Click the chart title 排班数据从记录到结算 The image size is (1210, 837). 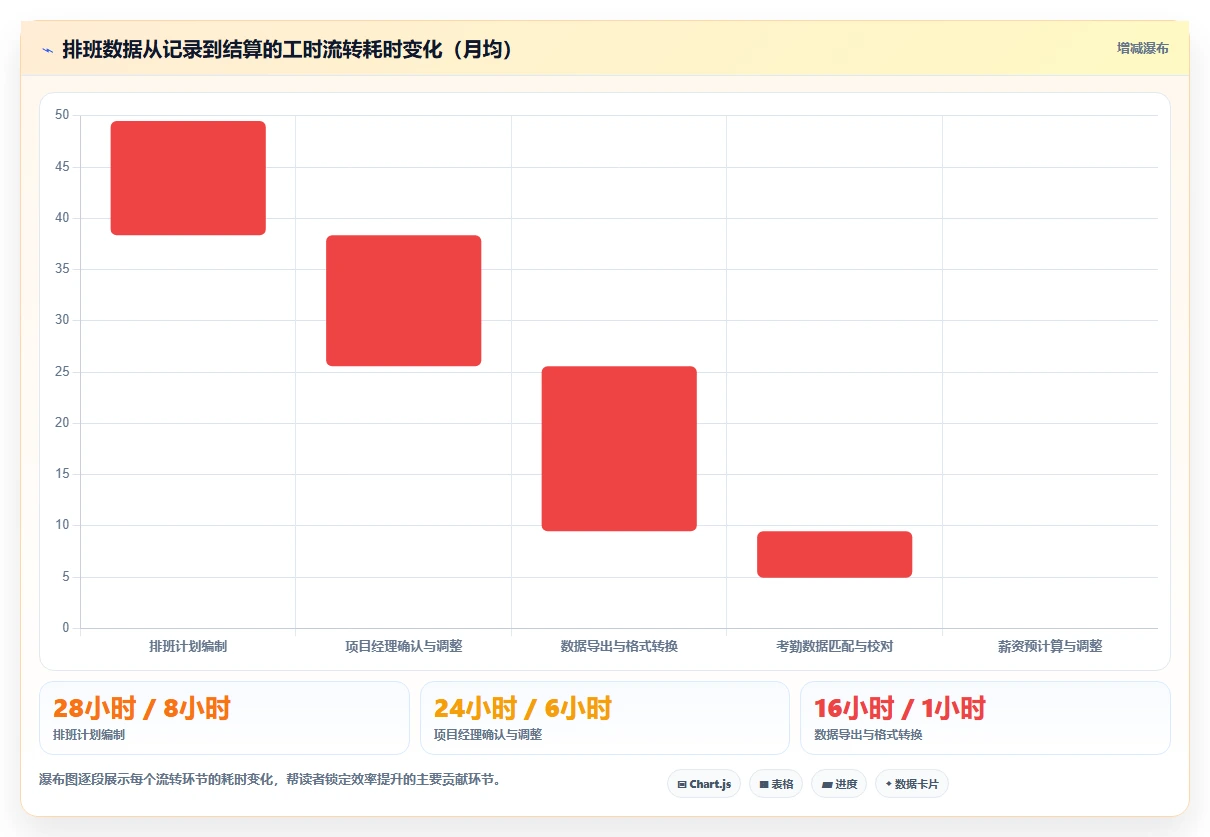point(287,49)
